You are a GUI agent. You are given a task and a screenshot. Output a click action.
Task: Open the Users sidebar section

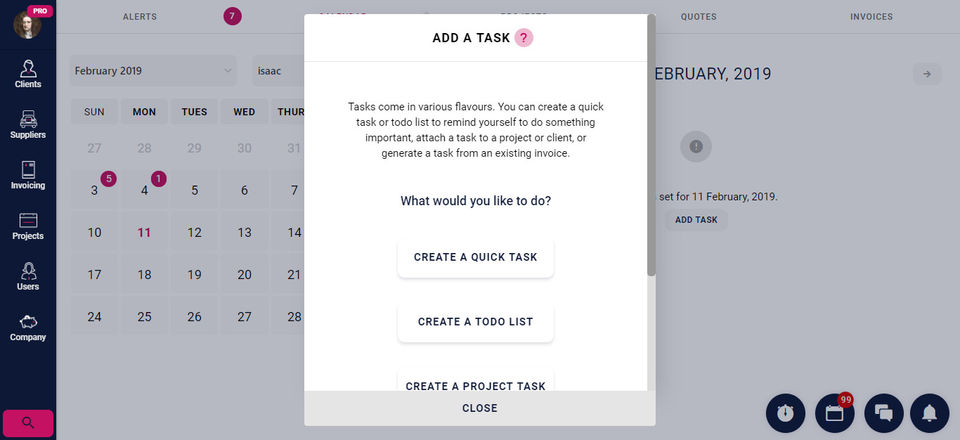pyautogui.click(x=28, y=277)
